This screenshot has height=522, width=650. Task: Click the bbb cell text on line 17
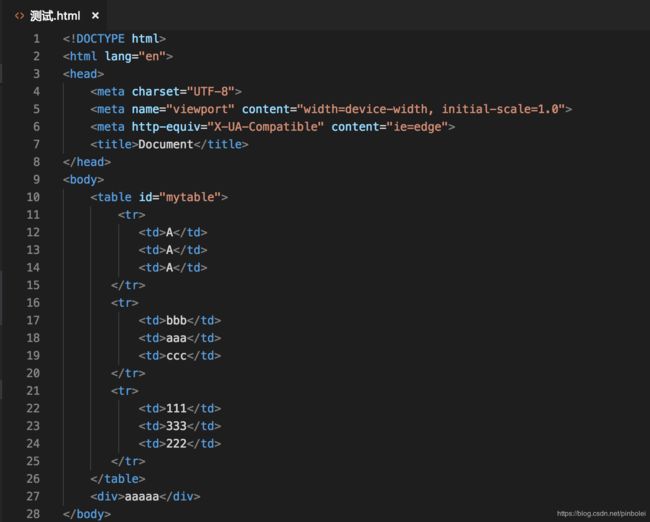176,320
